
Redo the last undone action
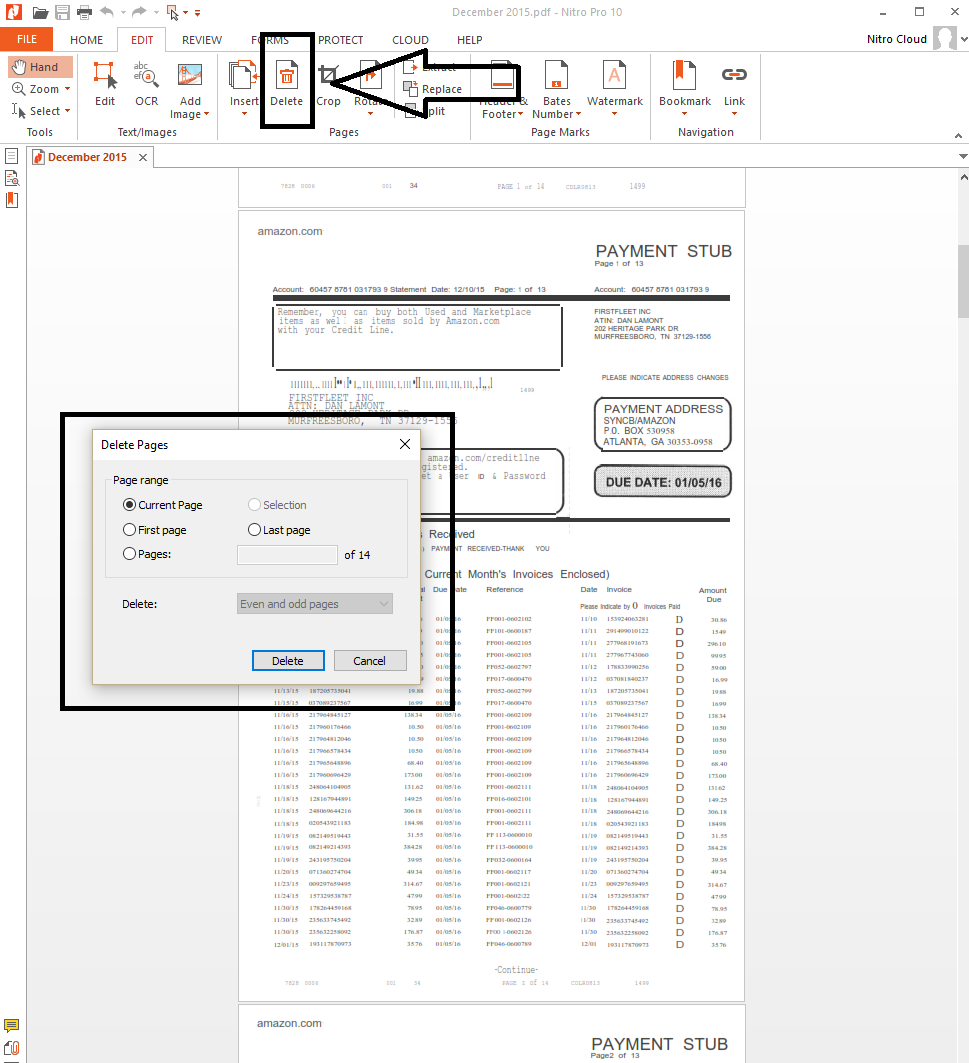(x=139, y=12)
